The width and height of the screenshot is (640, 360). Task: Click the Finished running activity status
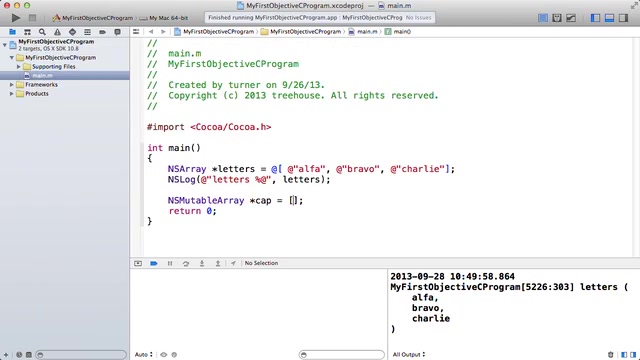coord(320,18)
